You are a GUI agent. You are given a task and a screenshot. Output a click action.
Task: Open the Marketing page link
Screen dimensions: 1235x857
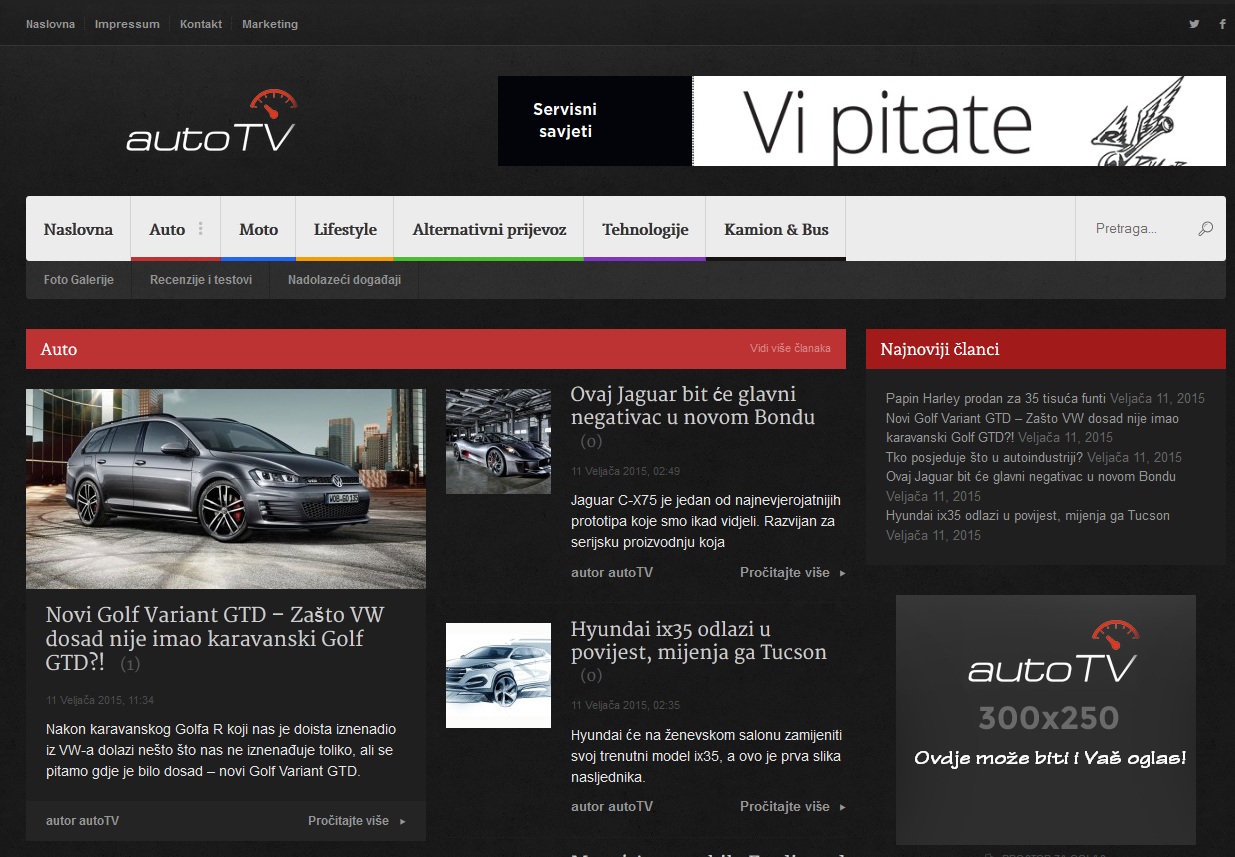tap(270, 24)
